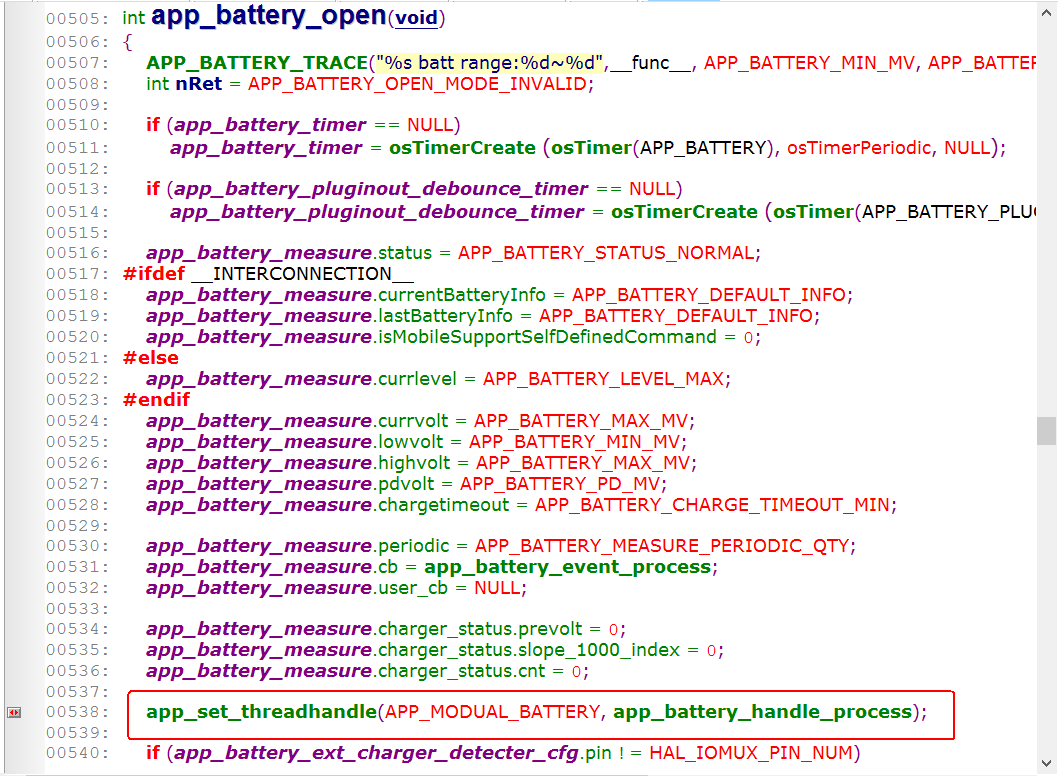Click __INTERCONNECTION__ macro name
Image resolution: width=1058 pixels, height=776 pixels.
click(302, 274)
